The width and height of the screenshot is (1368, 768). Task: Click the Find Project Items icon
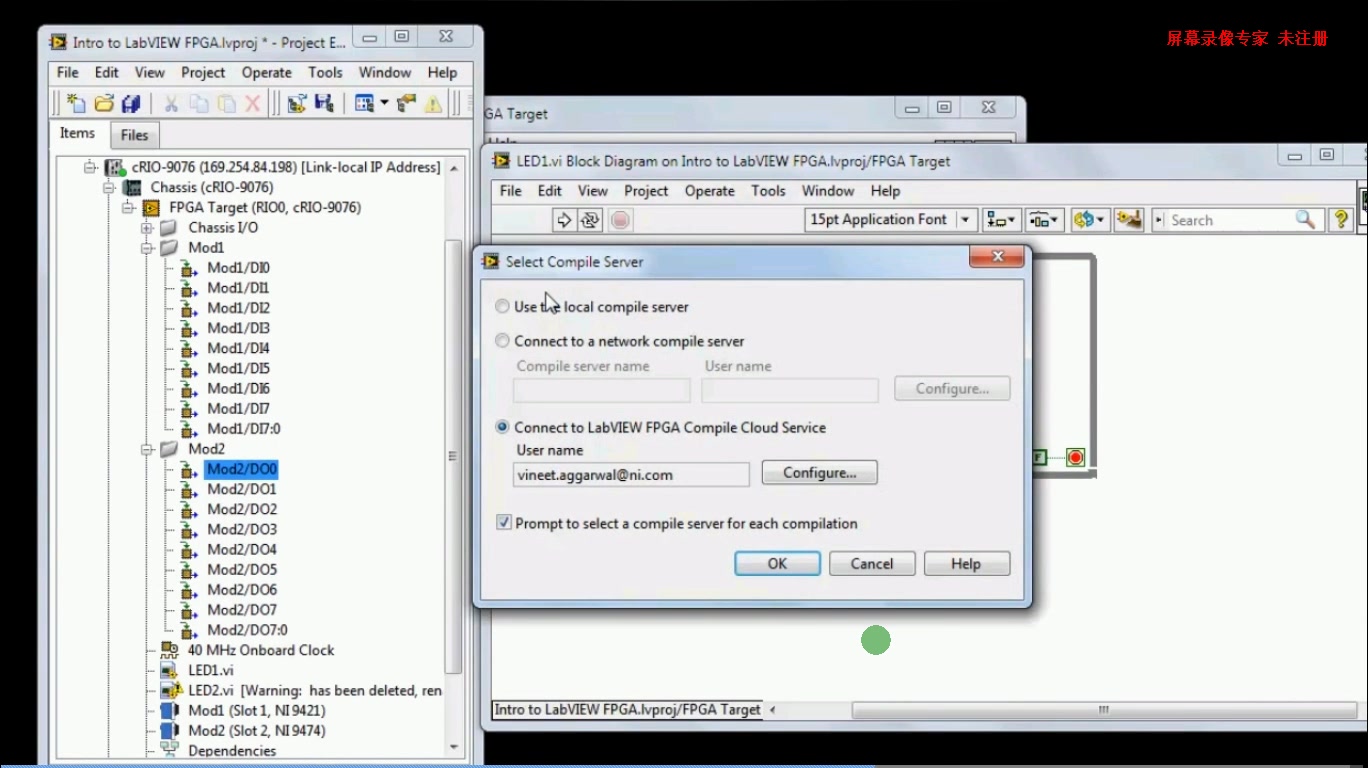point(406,103)
